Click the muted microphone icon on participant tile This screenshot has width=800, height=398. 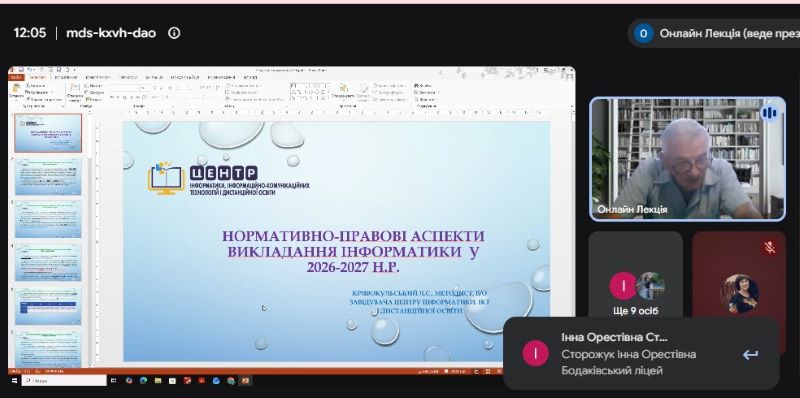point(769,247)
